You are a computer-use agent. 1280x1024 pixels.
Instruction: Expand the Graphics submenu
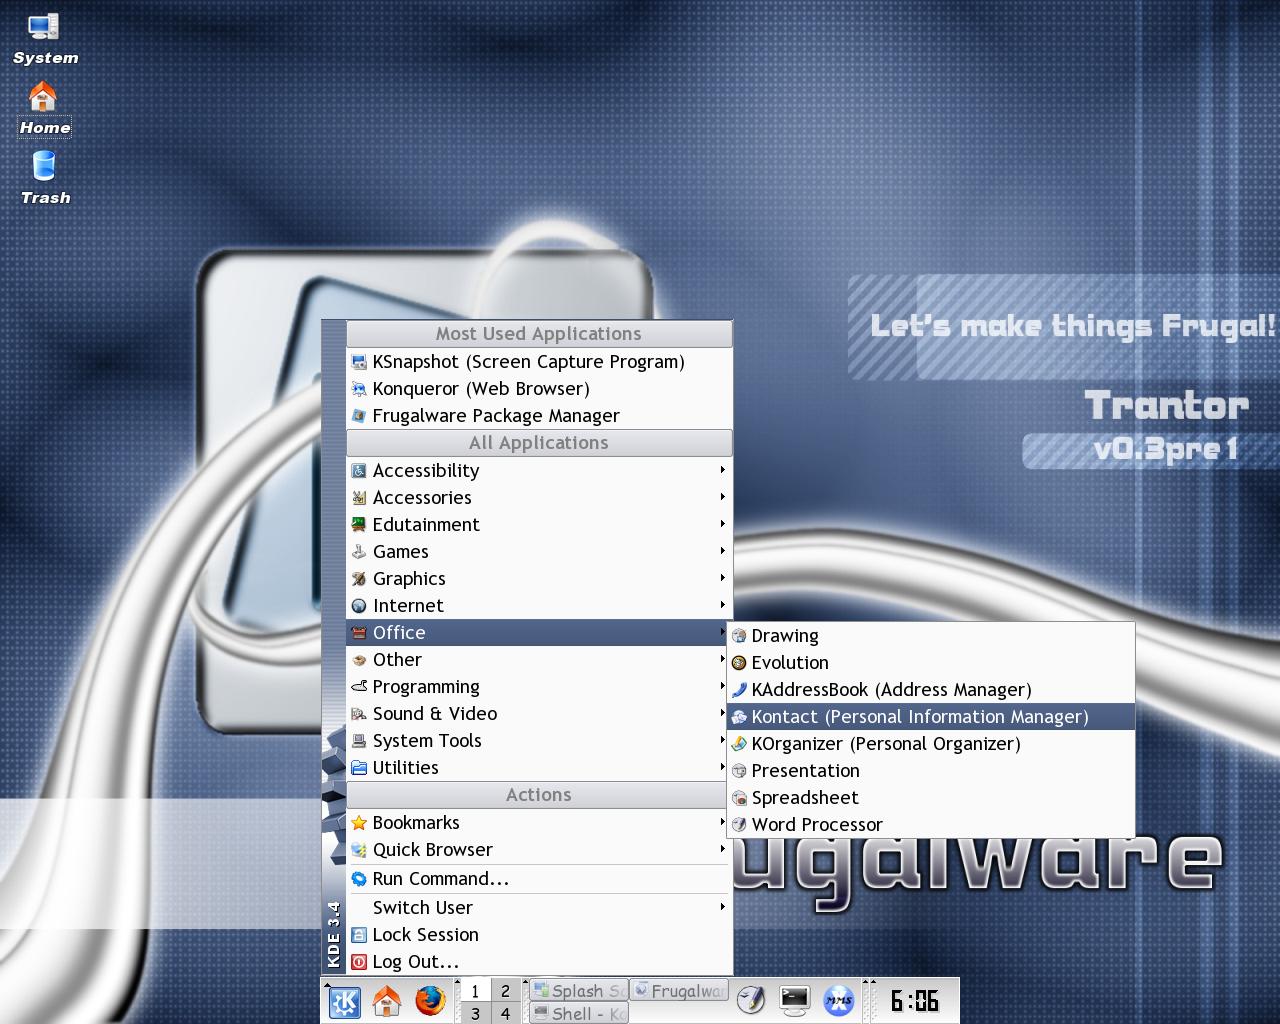click(x=539, y=579)
